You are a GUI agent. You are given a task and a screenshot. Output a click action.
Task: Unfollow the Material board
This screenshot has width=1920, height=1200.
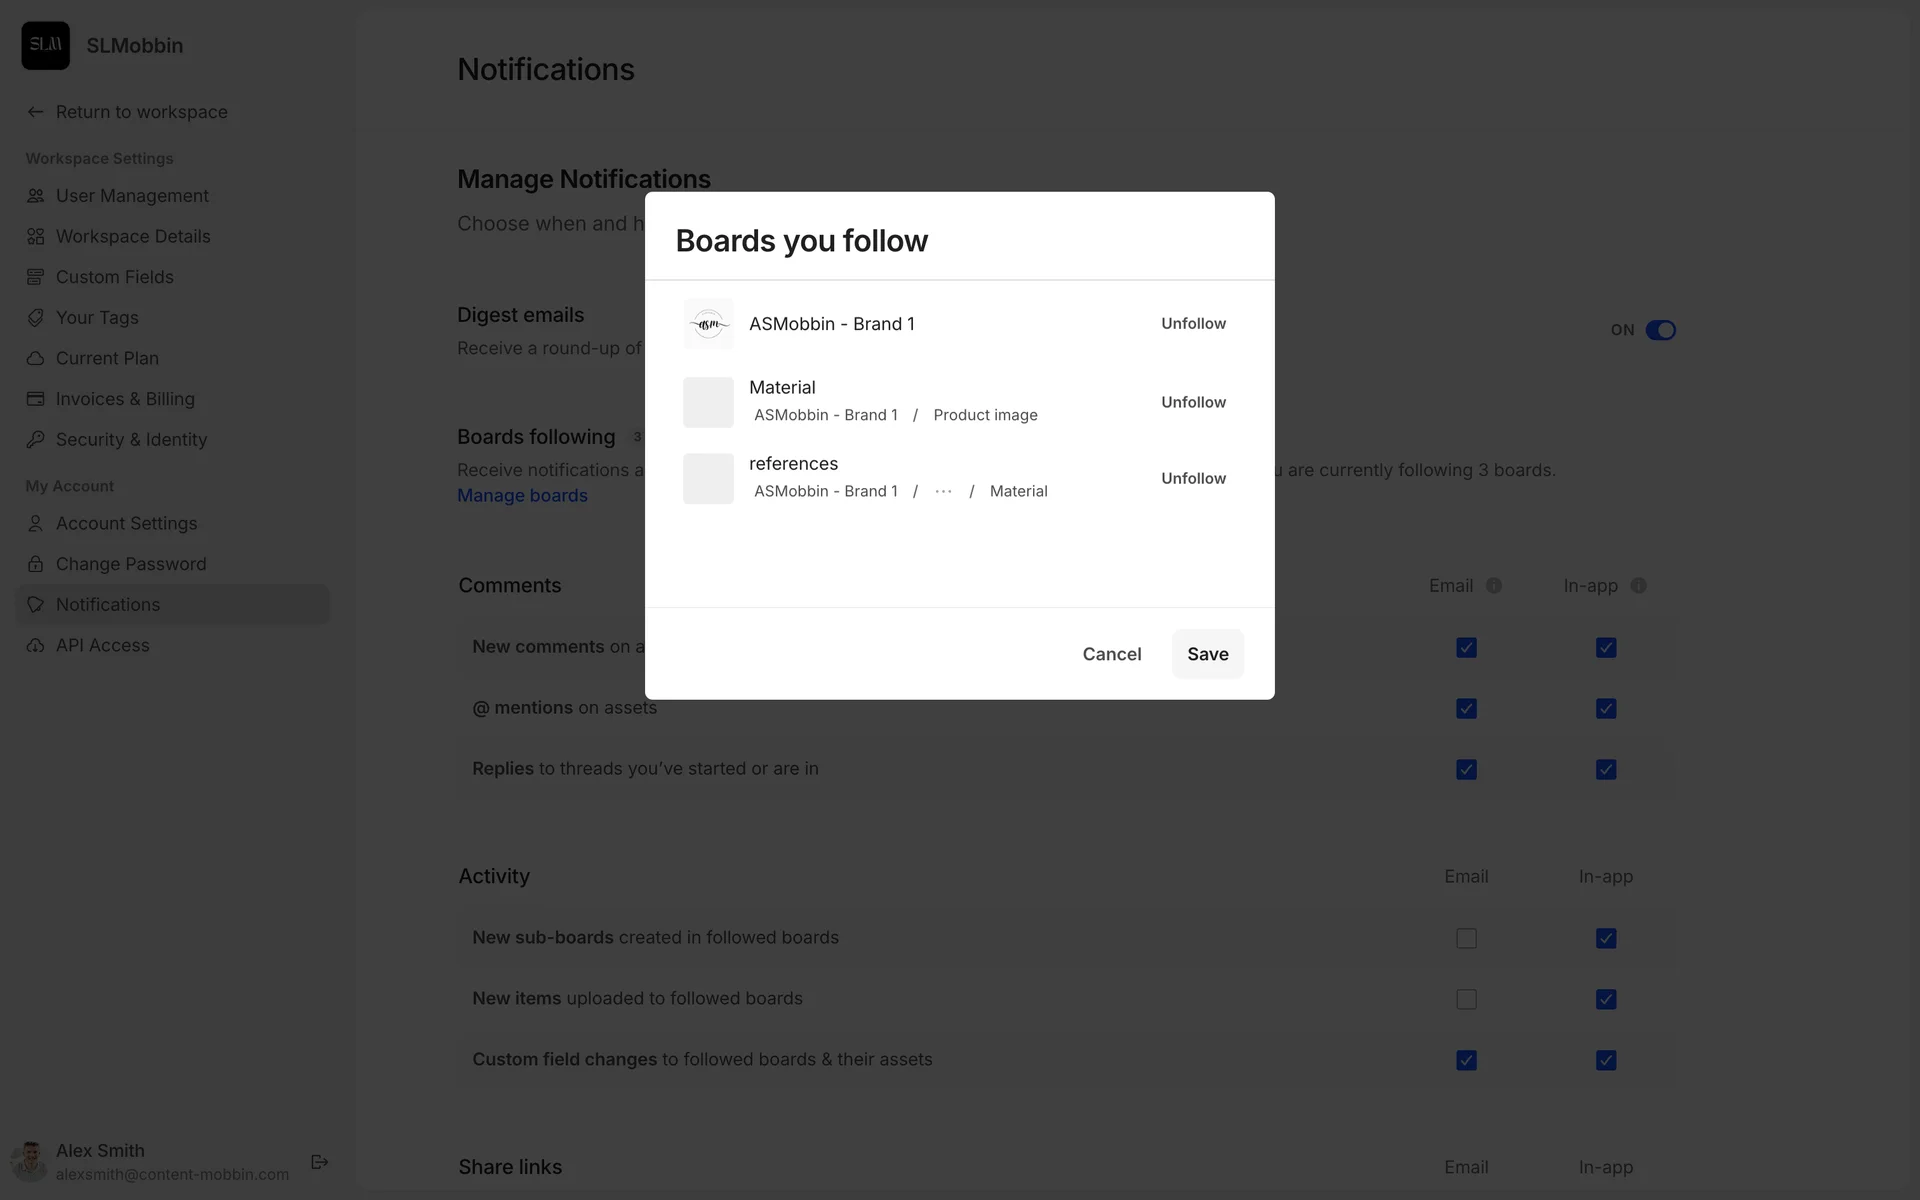[x=1193, y=402]
